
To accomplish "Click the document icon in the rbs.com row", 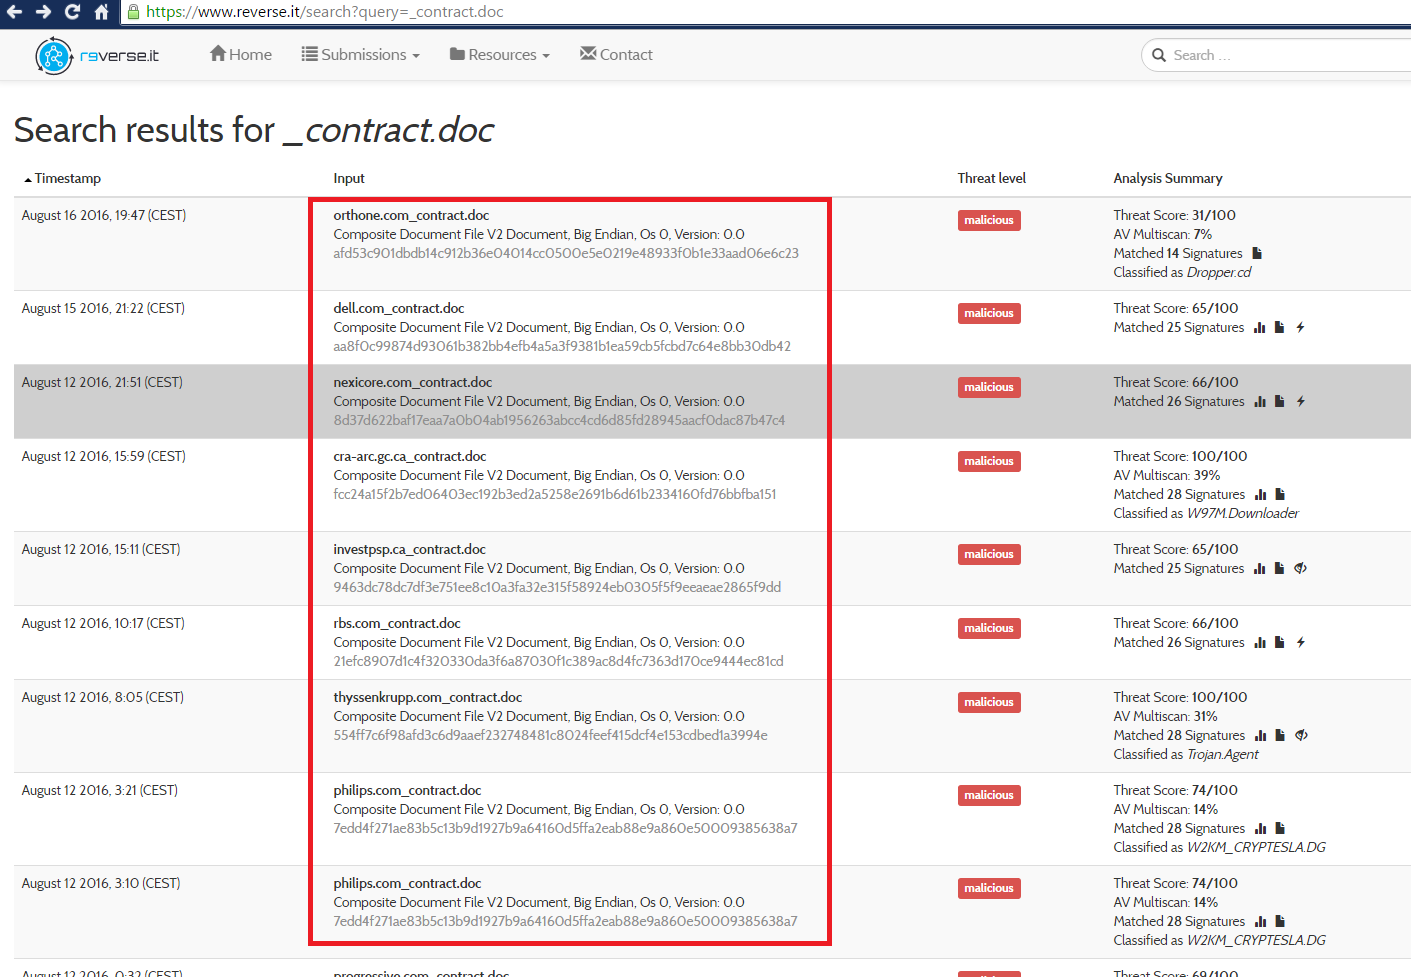I will tap(1279, 642).
